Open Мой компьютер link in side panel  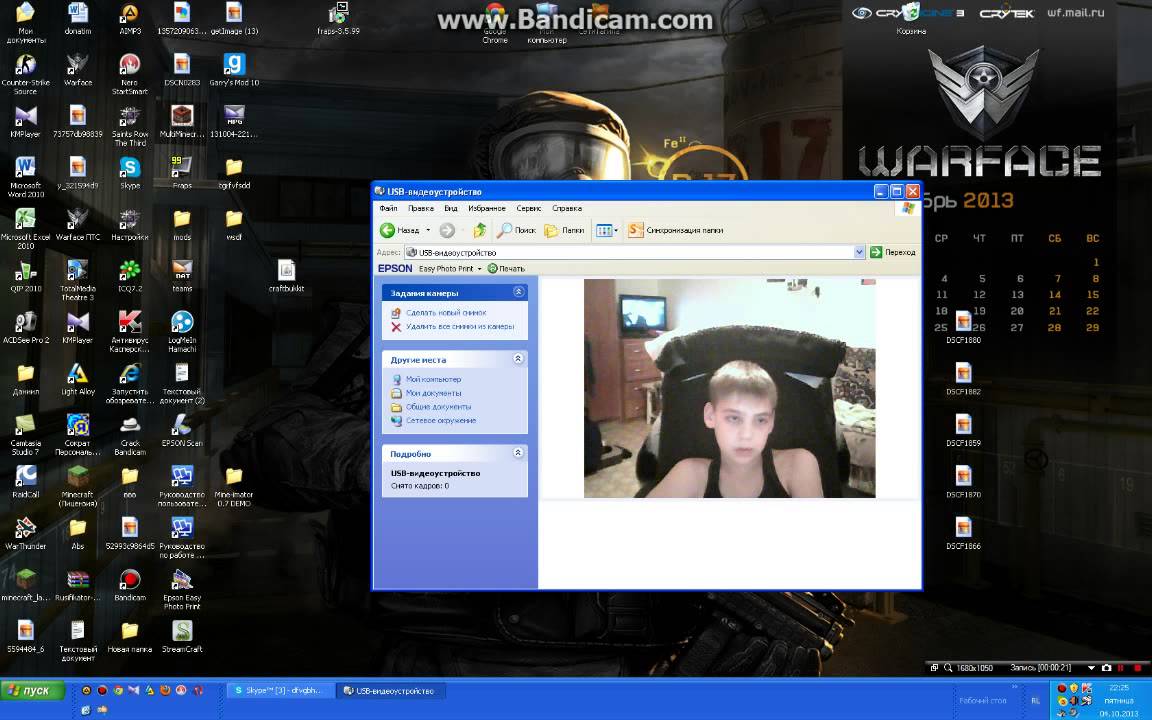coord(433,379)
